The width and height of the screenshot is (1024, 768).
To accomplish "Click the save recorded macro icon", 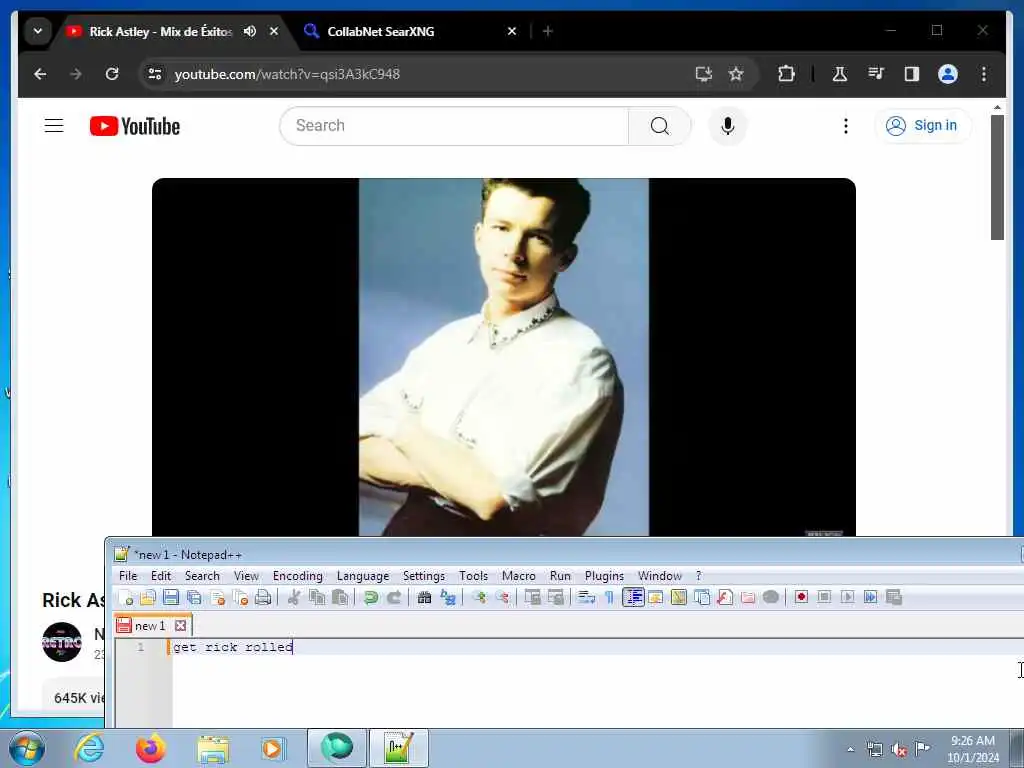I will click(x=894, y=598).
